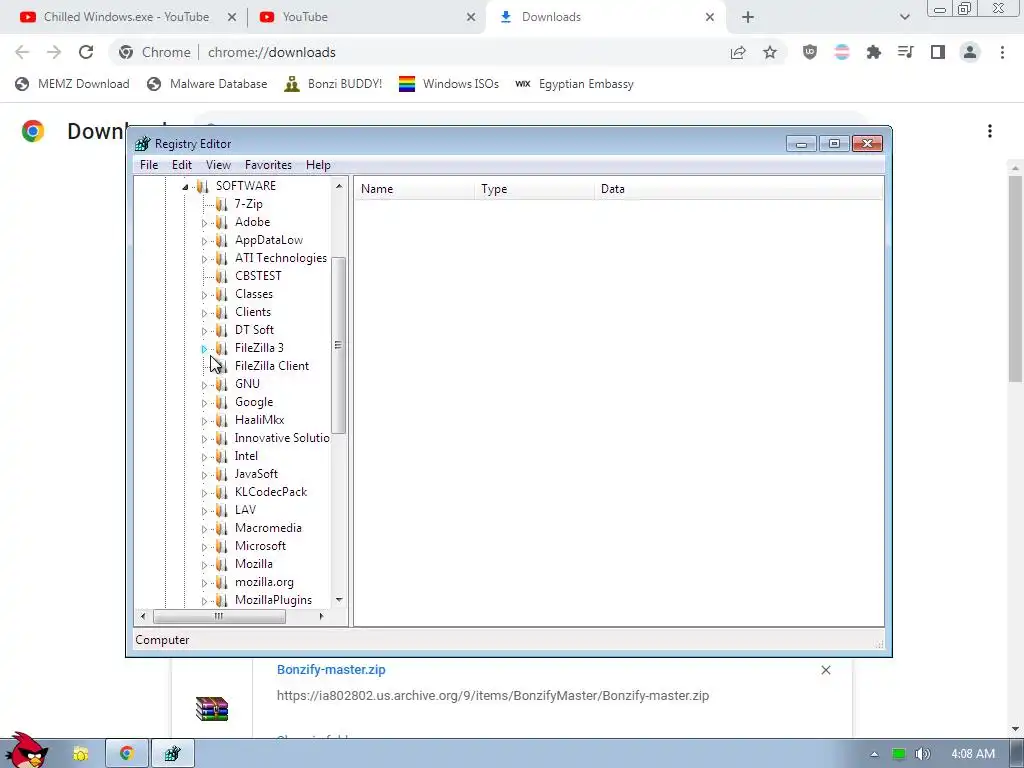Open the Help menu in Registry Editor
The width and height of the screenshot is (1024, 768).
point(318,165)
